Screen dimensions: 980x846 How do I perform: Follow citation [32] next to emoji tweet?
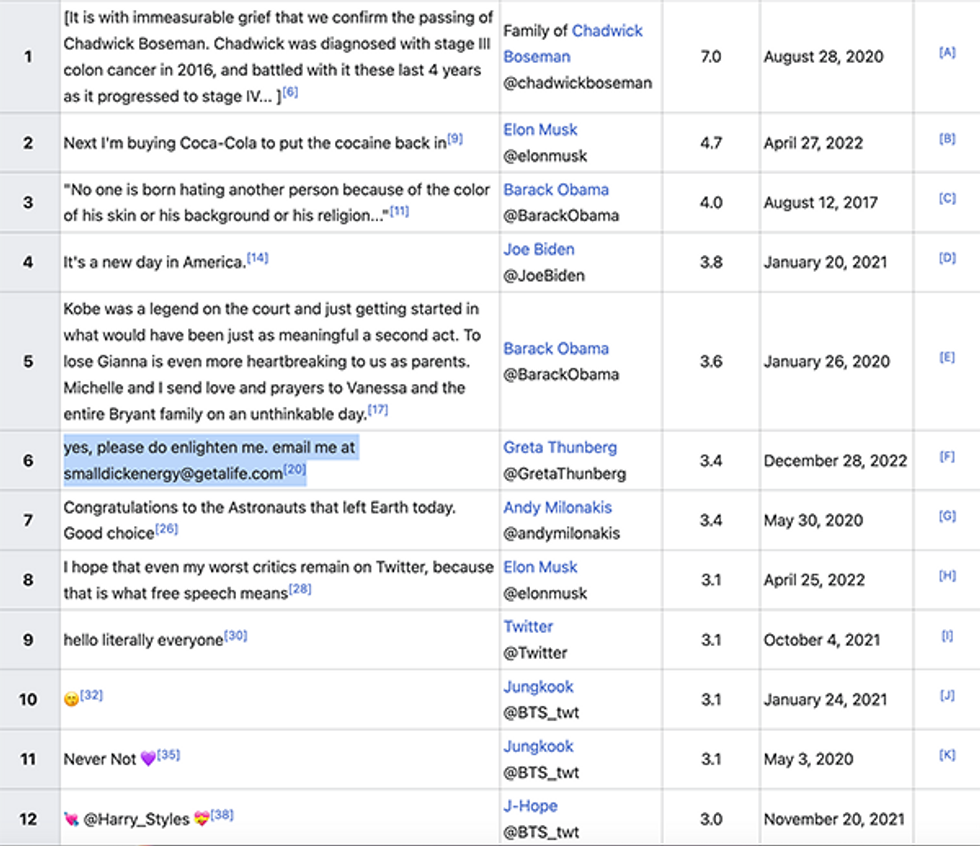[91, 695]
